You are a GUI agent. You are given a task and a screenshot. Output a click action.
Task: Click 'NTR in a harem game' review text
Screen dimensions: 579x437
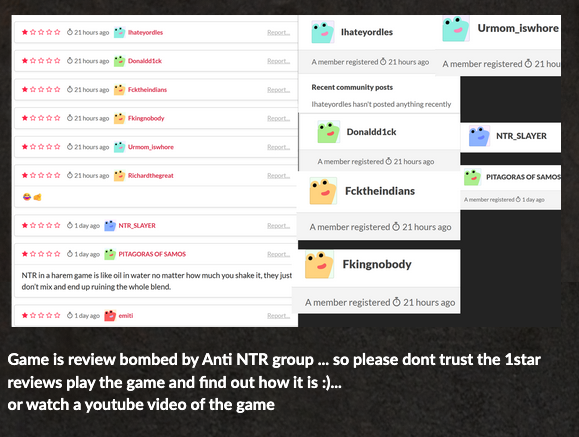click(157, 281)
